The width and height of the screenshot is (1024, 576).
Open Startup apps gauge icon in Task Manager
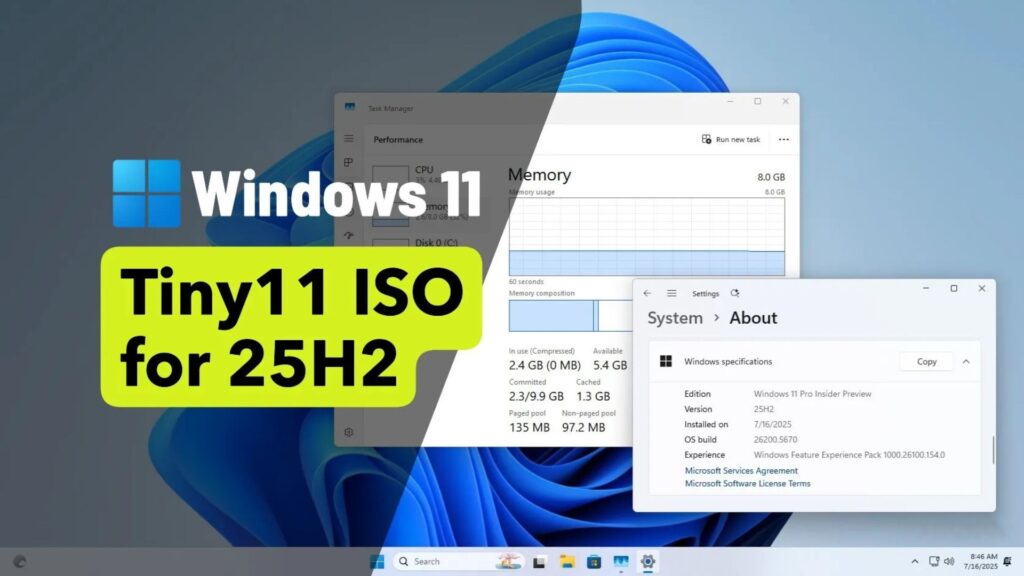pyautogui.click(x=349, y=235)
